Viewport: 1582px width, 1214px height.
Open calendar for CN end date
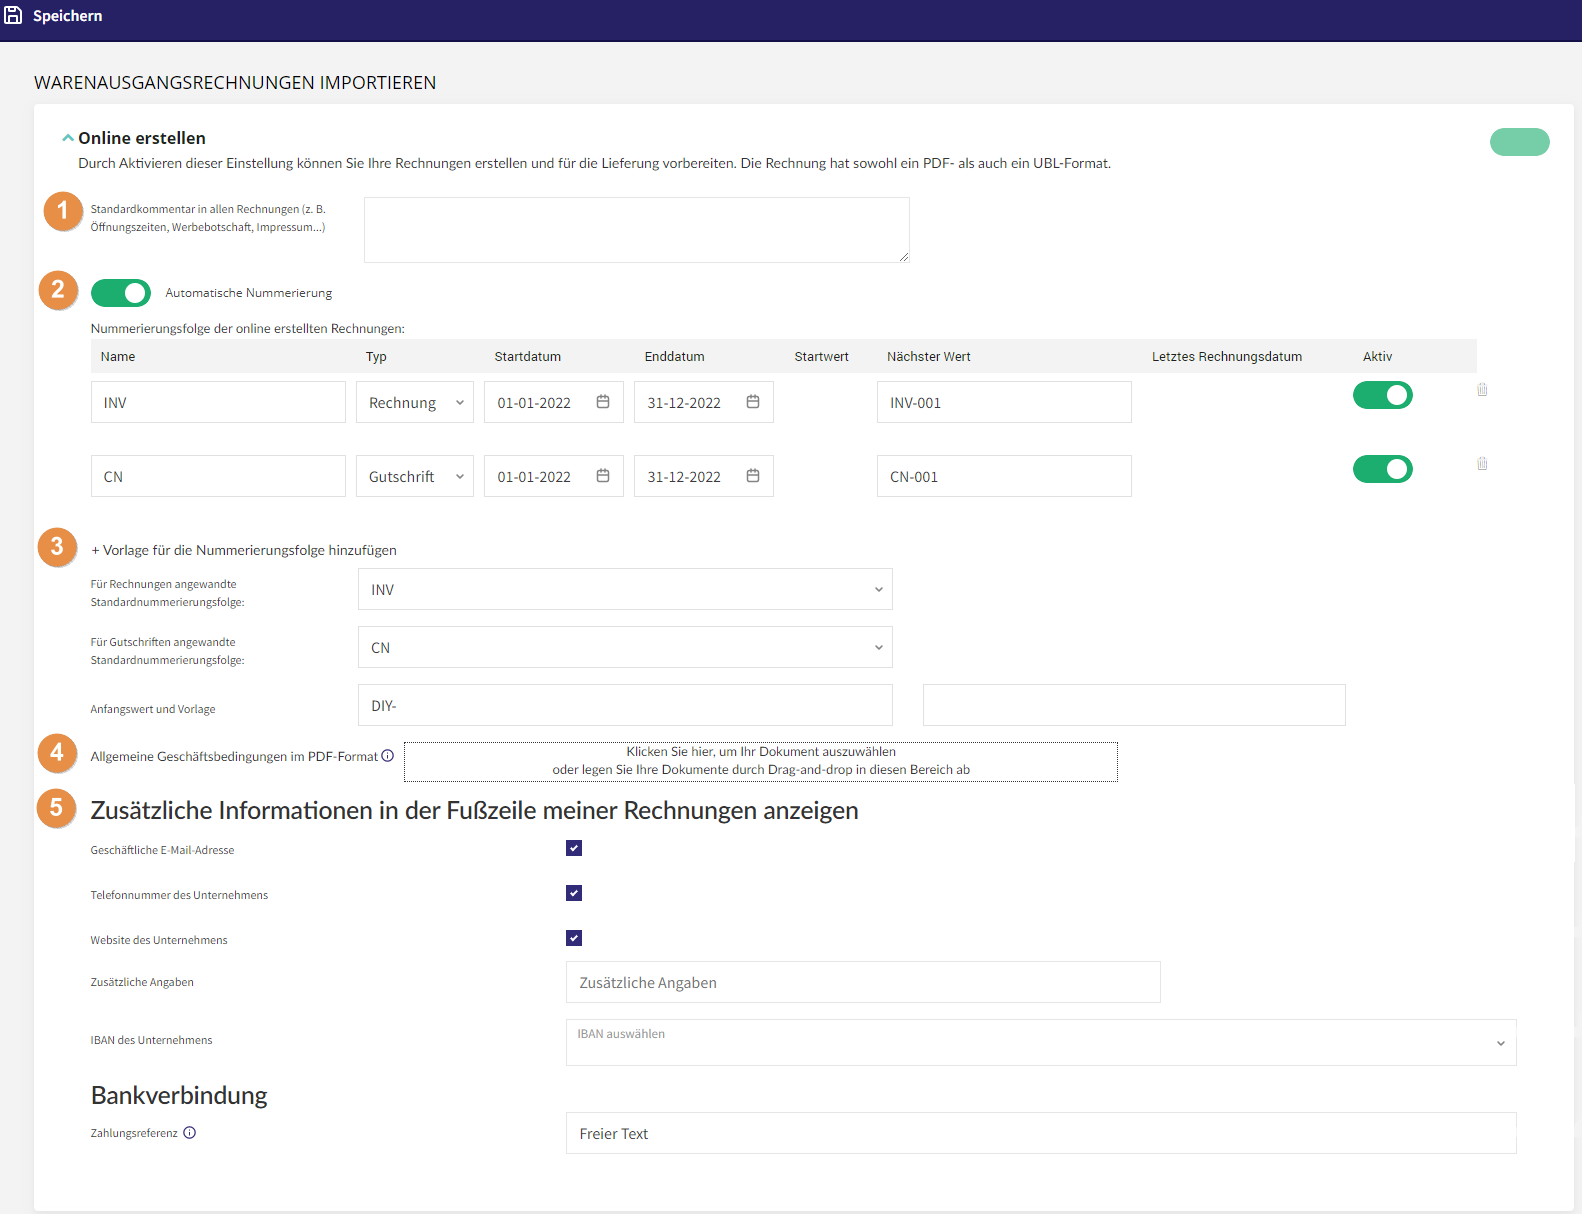[753, 476]
